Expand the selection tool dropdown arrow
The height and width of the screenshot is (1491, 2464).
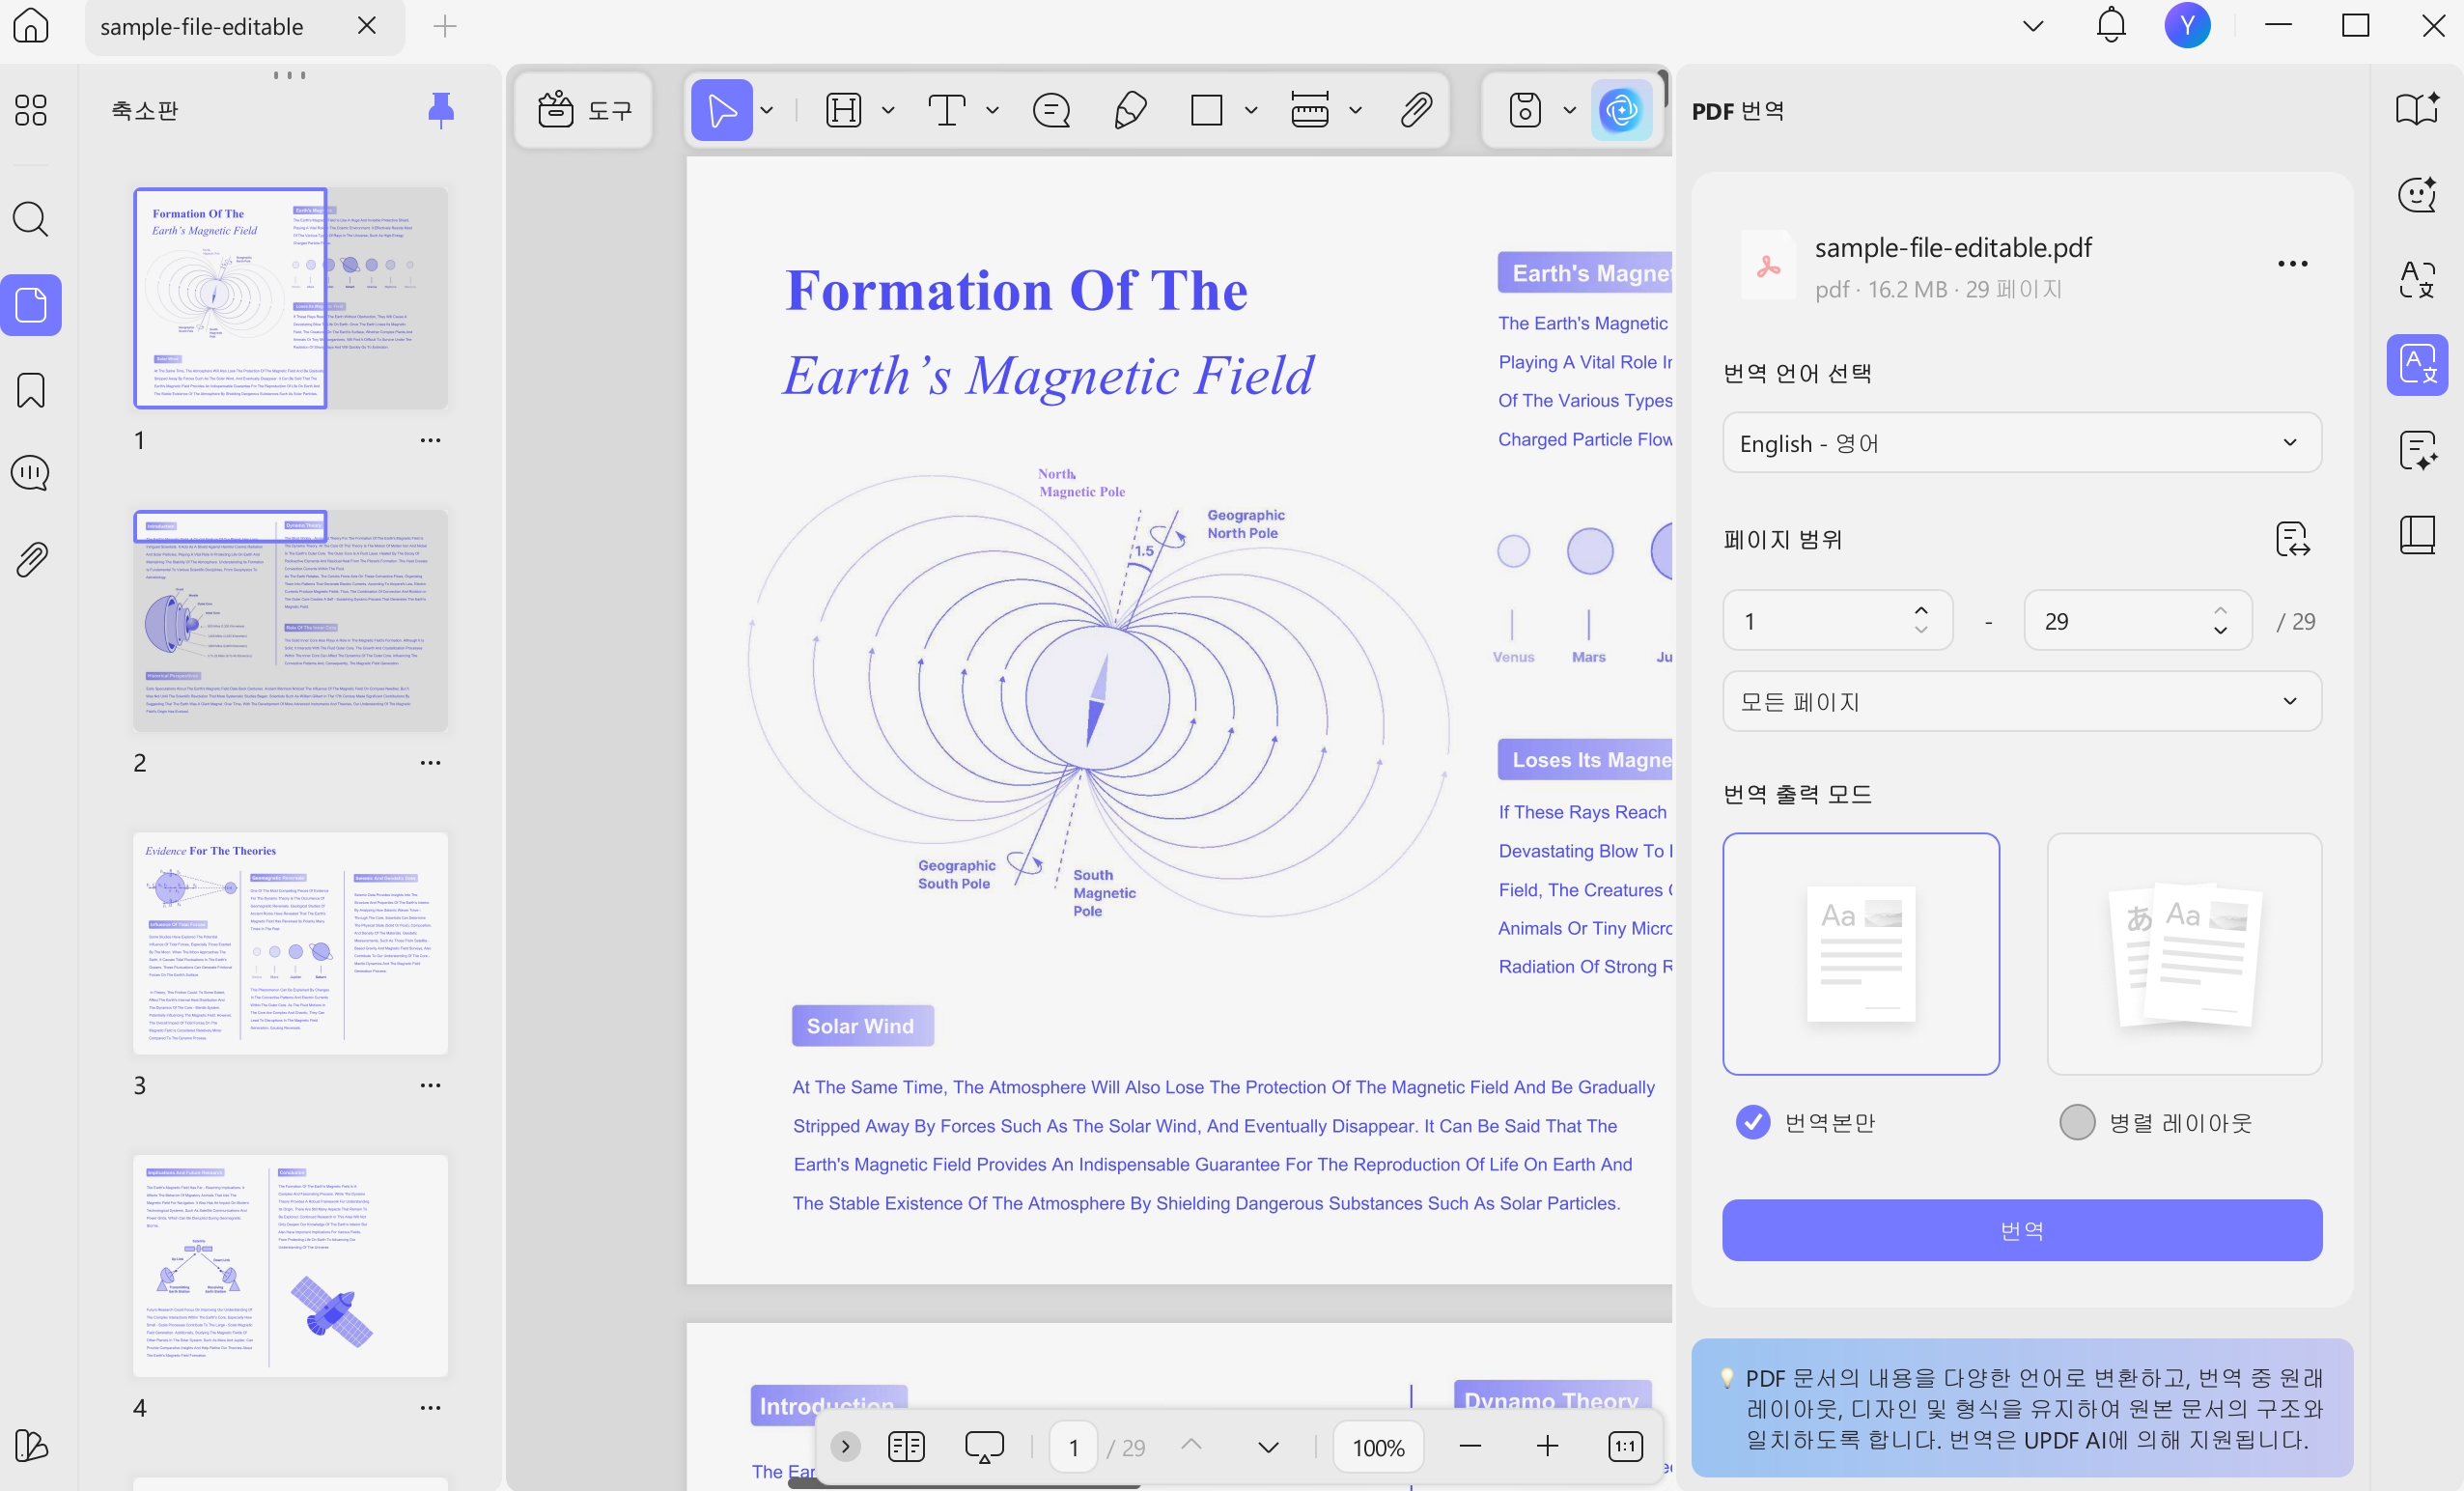click(x=767, y=110)
